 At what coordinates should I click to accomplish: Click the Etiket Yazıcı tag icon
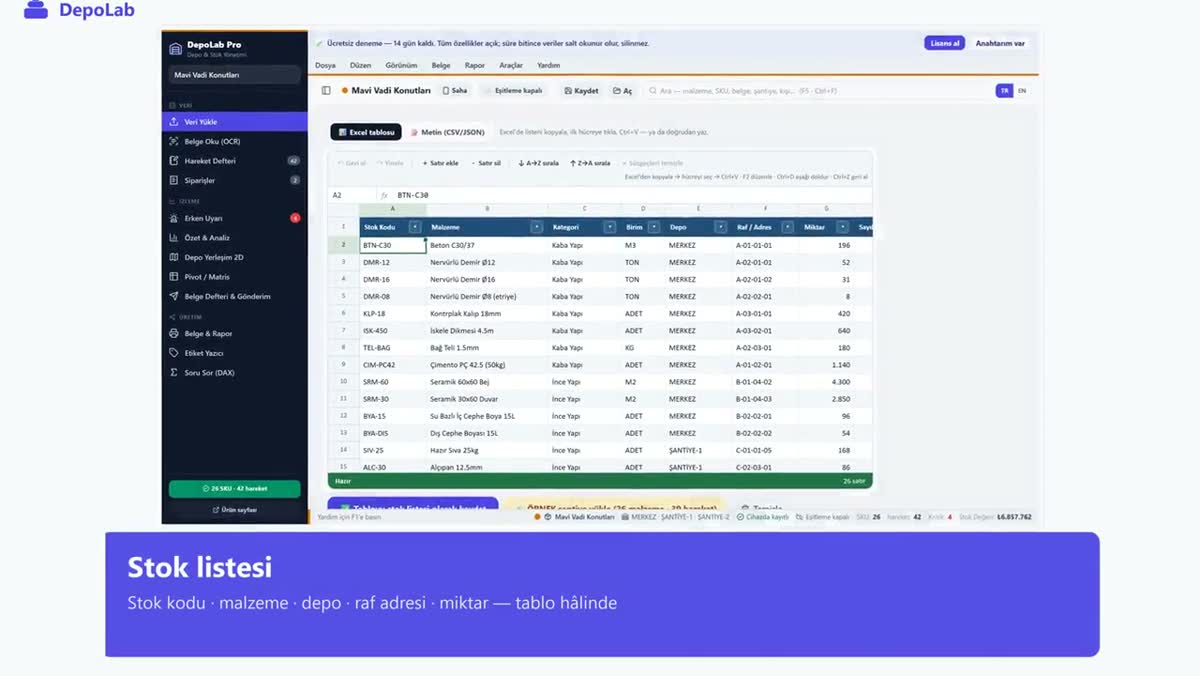pos(174,353)
